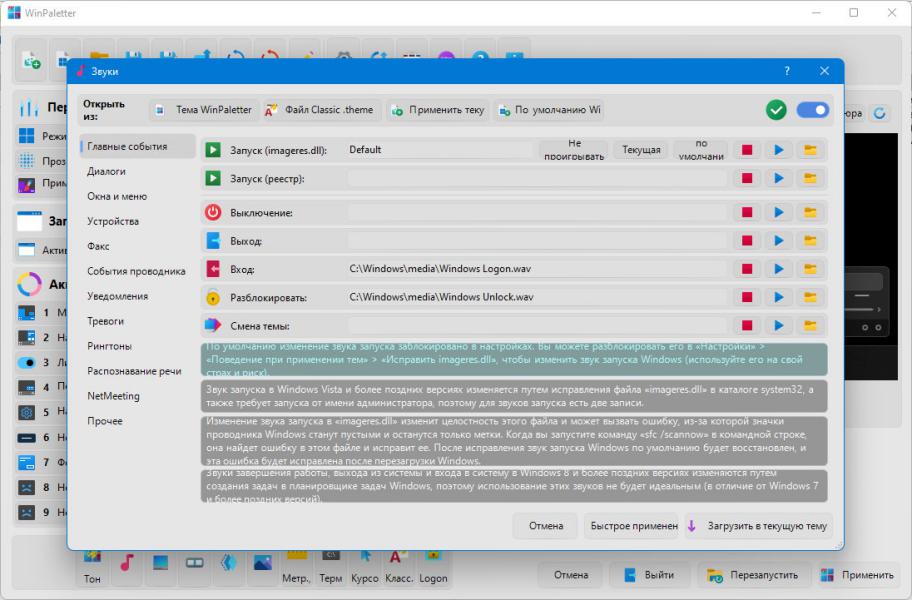This screenshot has width=912, height=600.
Task: Click the Вход sound path field
Action: (536, 269)
